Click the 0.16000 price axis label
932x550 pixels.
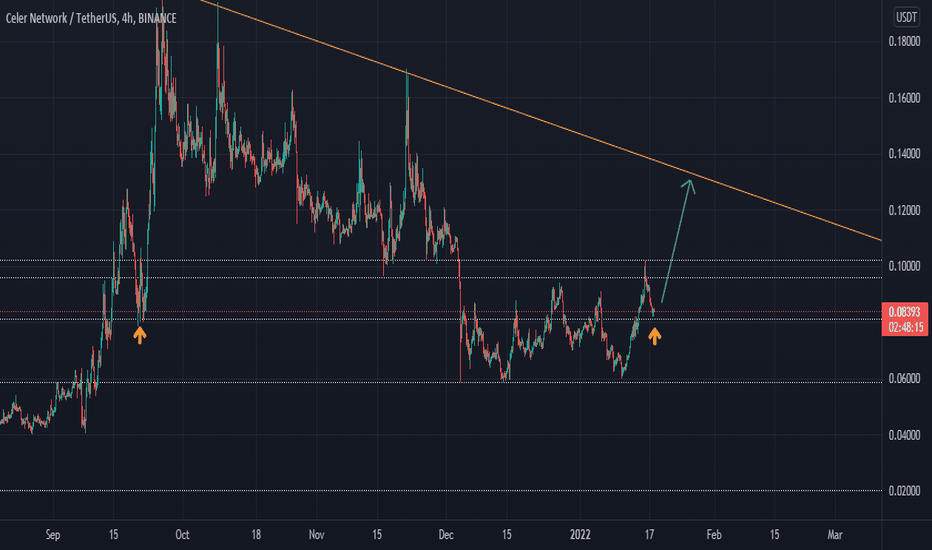tap(904, 98)
